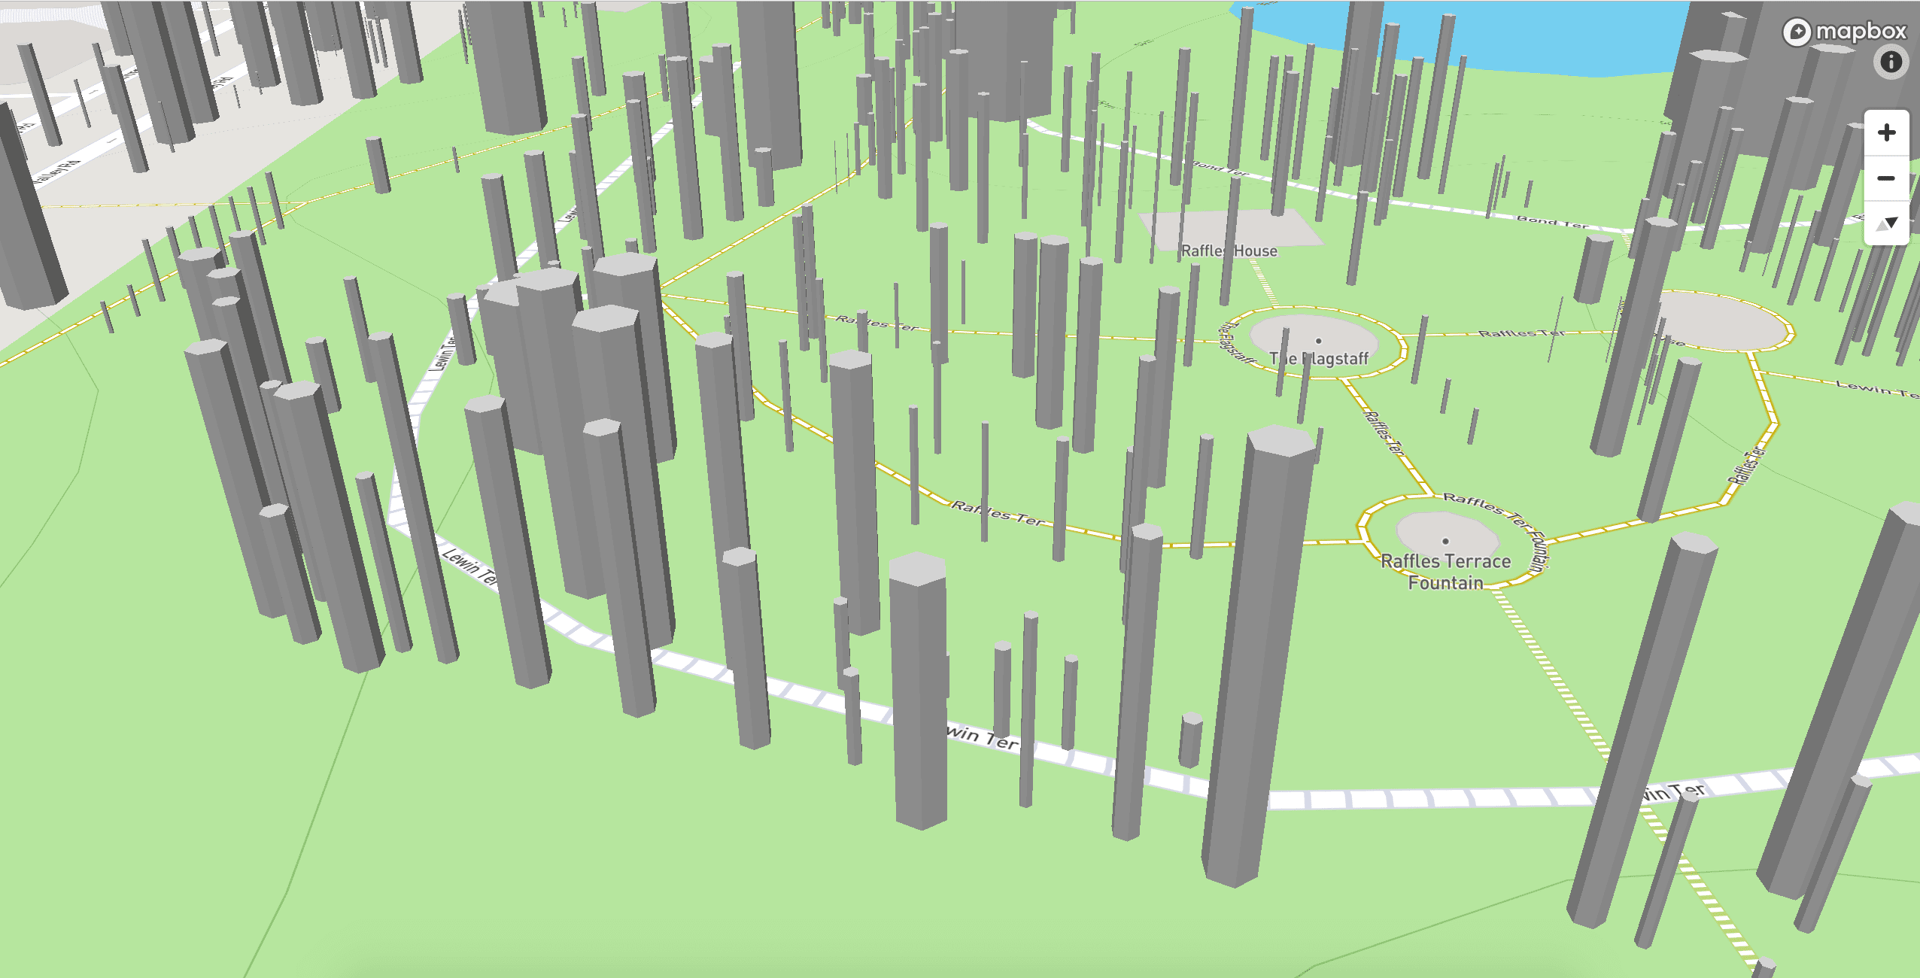Open the attribution info icon
The height and width of the screenshot is (978, 1920).
tap(1890, 62)
